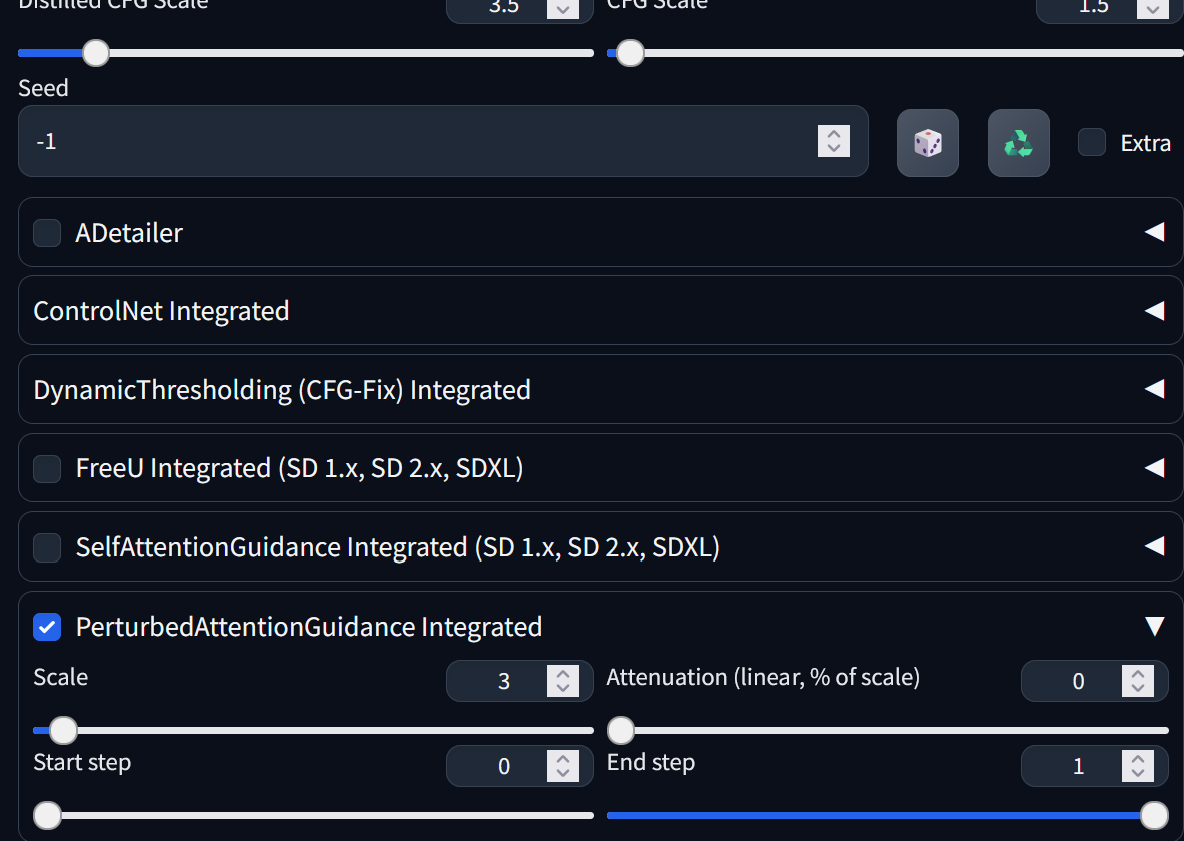Click the PerturbedAttentionGuidance Integrated label
This screenshot has width=1184, height=841.
(309, 627)
